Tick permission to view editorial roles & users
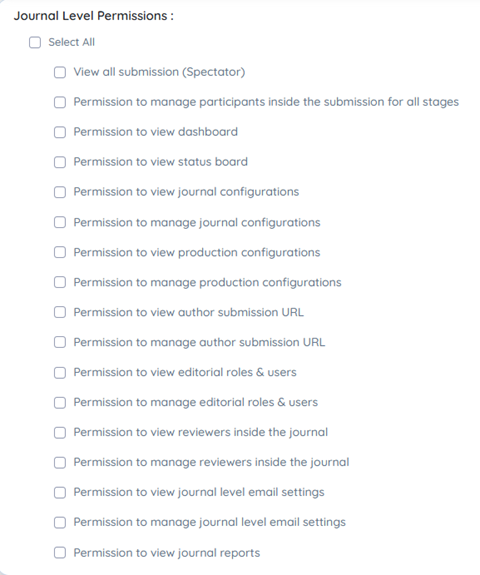The height and width of the screenshot is (575, 480). click(x=60, y=373)
